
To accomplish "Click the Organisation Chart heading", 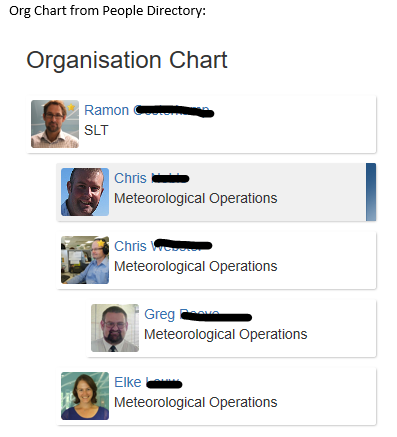I will (127, 60).
